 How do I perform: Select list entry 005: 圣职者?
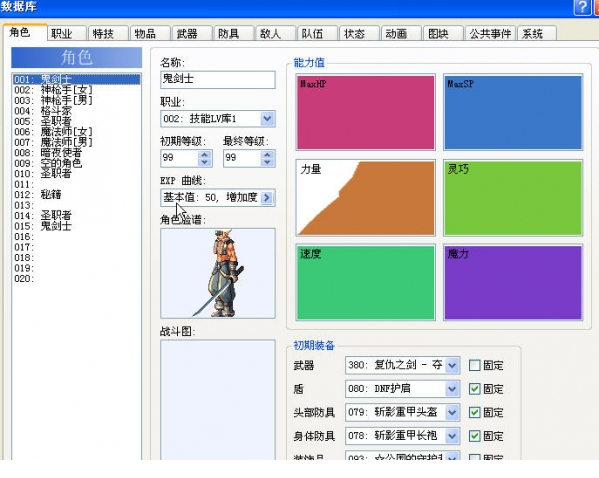pos(76,122)
